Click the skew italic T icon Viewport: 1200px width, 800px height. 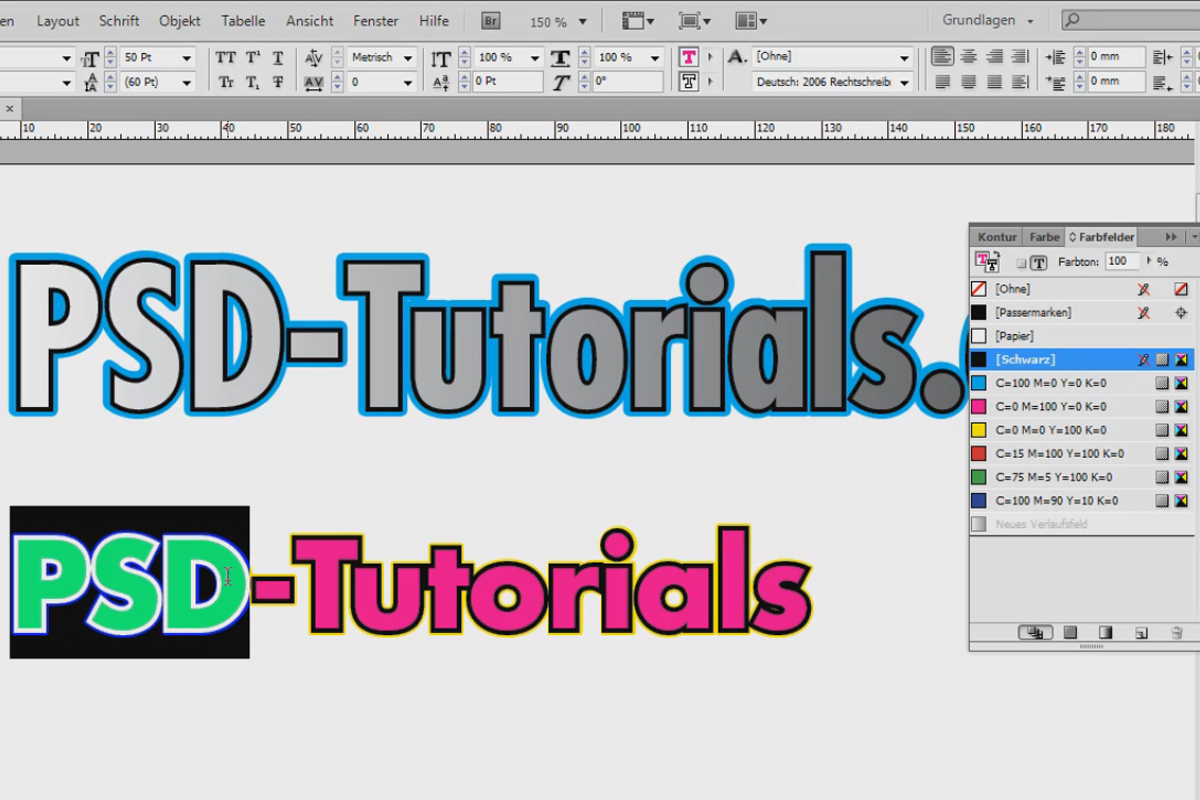561,83
